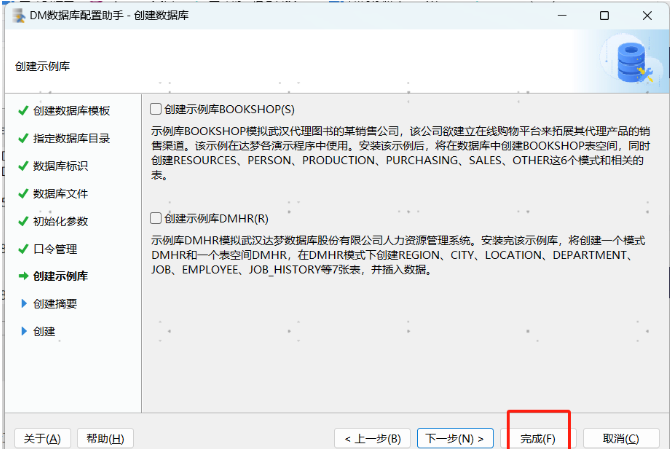
Task: Select 数据库文件 step
Action: coord(61,194)
